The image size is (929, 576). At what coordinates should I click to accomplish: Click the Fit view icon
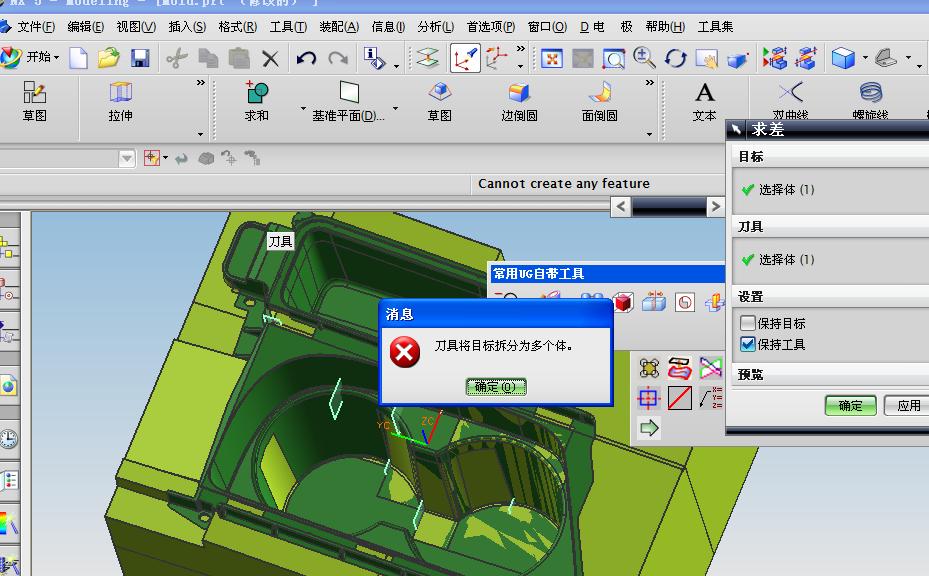coord(552,58)
